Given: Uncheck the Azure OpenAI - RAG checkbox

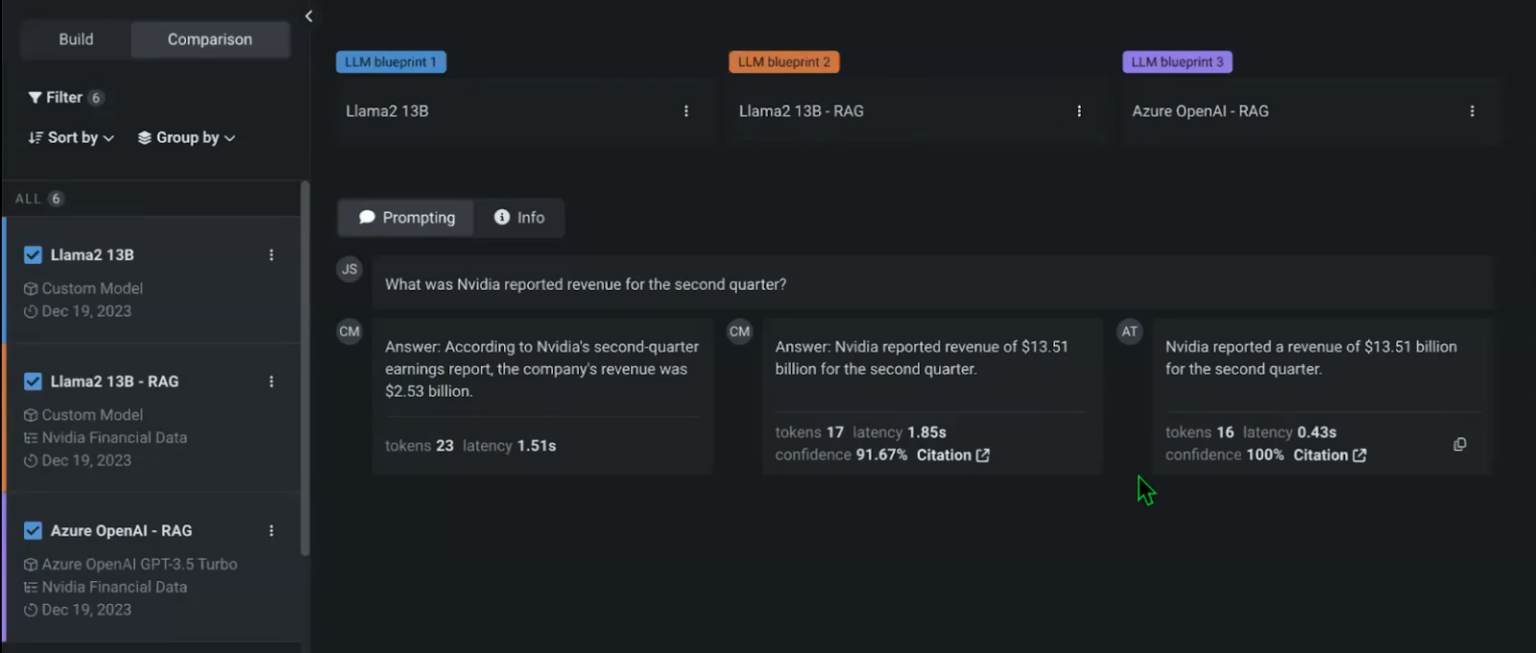Looking at the screenshot, I should click(33, 531).
